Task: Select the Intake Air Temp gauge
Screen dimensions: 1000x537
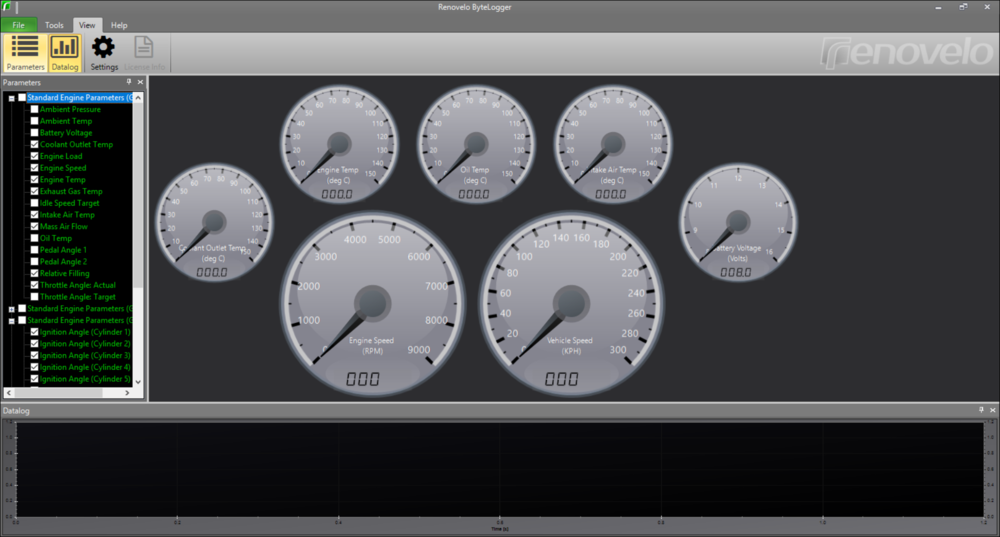Action: tap(612, 144)
